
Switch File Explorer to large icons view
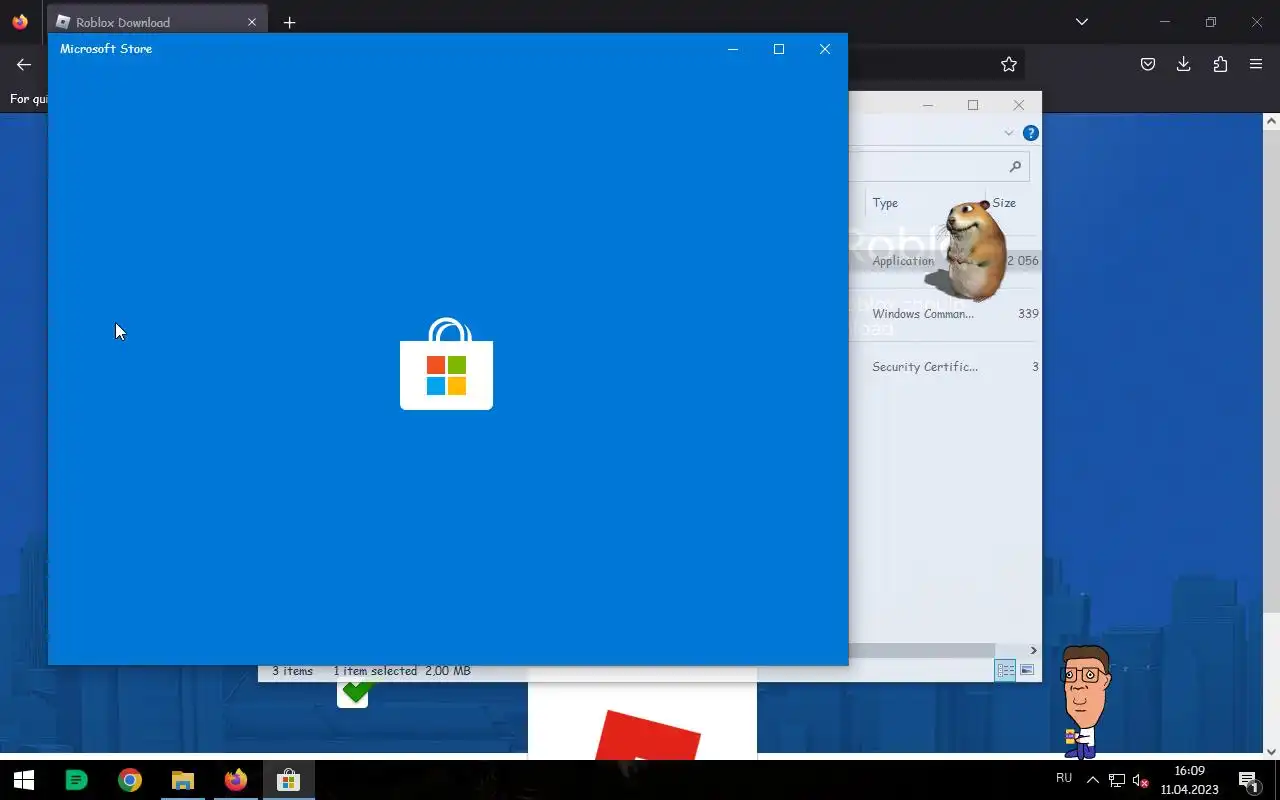click(x=1027, y=670)
